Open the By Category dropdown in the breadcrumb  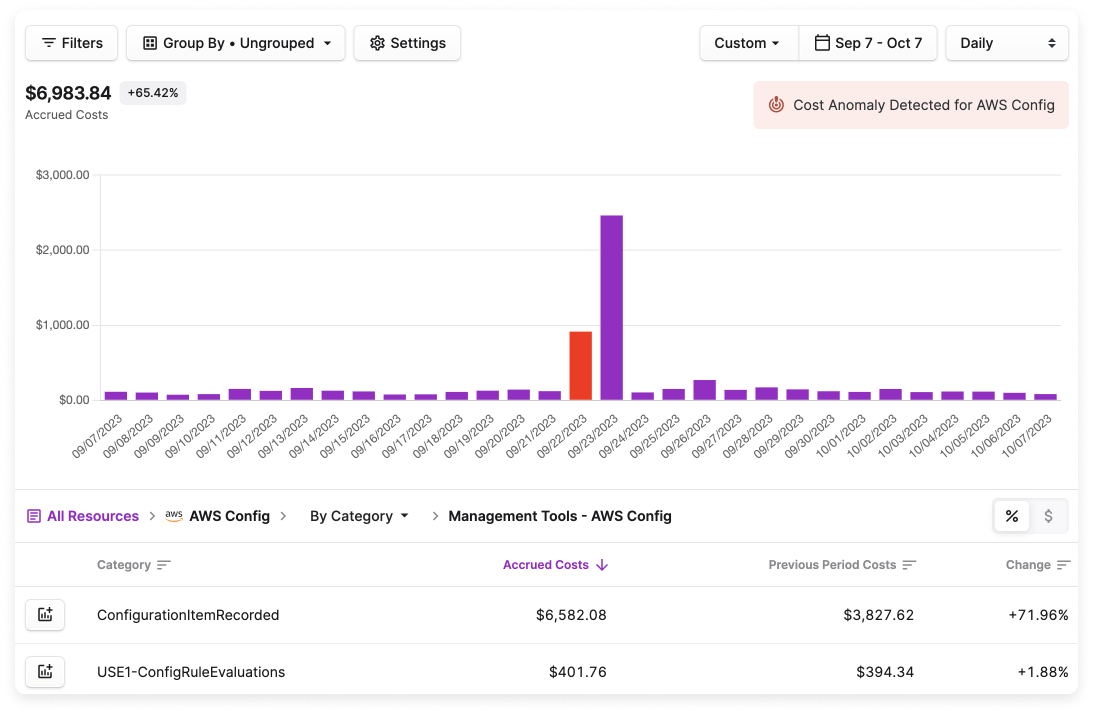(359, 516)
